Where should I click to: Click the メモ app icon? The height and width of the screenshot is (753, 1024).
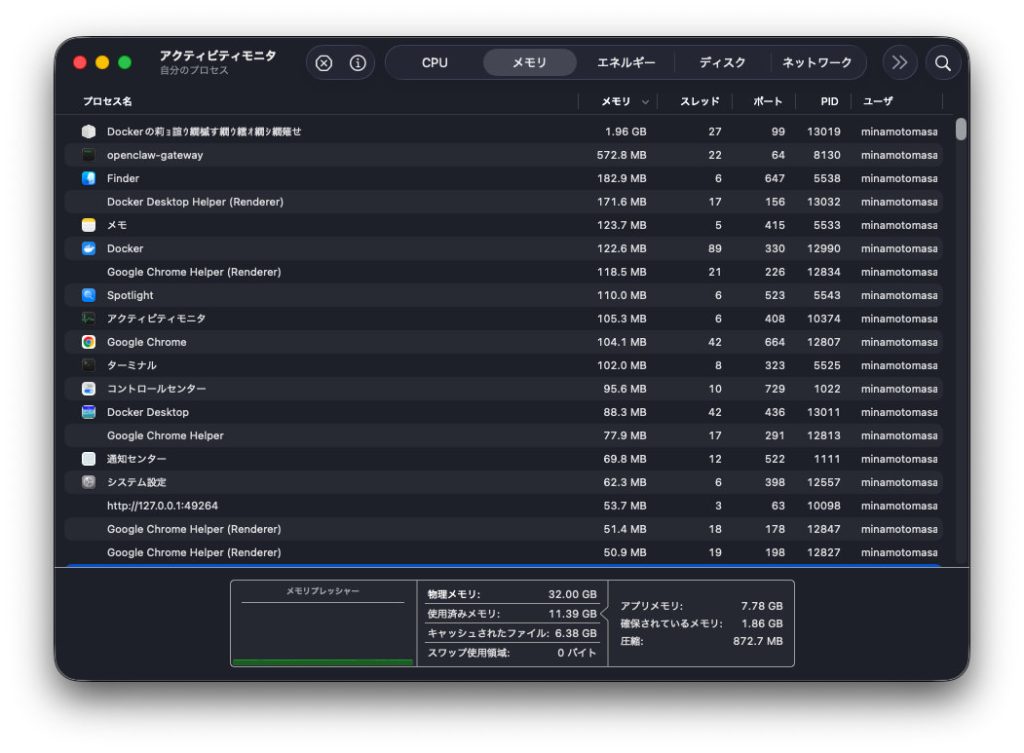point(89,225)
